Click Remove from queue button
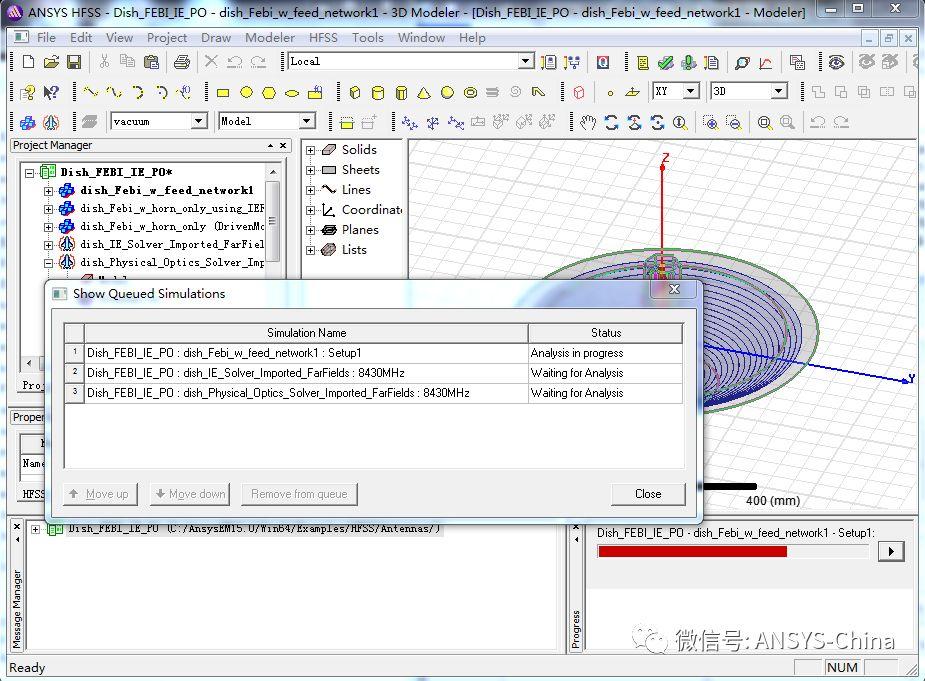 [299, 494]
